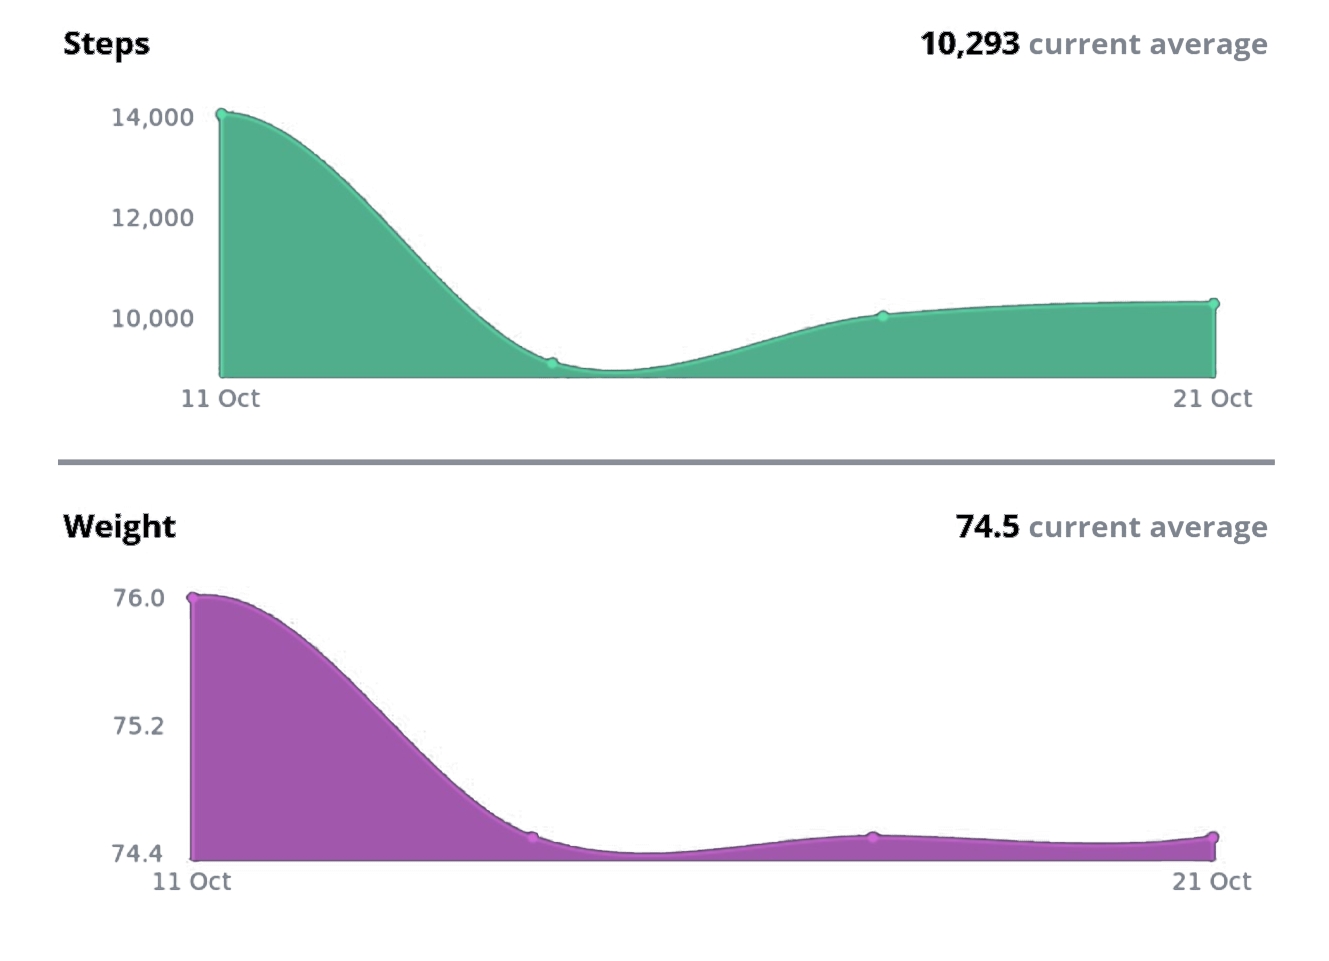The image size is (1329, 961).
Task: Open the Weight section heading
Action: point(119,527)
